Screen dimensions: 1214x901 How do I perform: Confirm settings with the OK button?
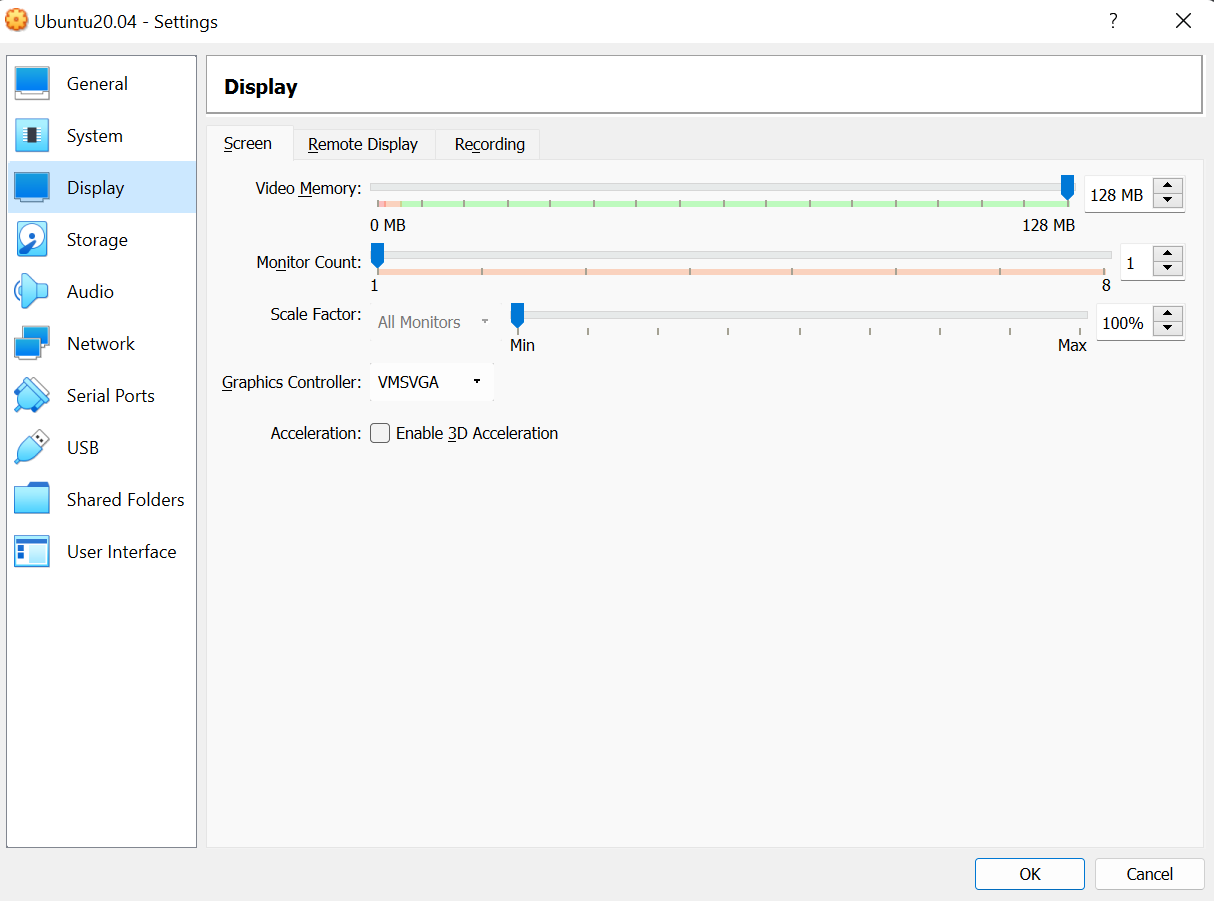(x=1030, y=874)
